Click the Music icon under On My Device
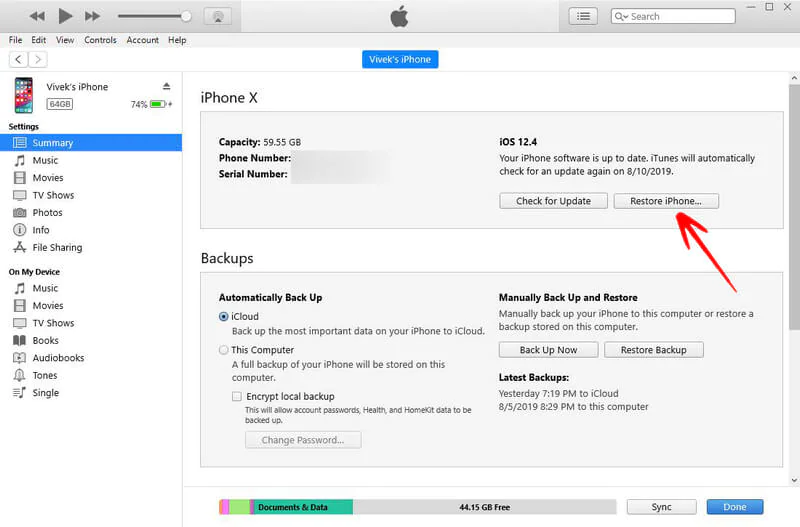Image resolution: width=800 pixels, height=527 pixels. point(19,288)
